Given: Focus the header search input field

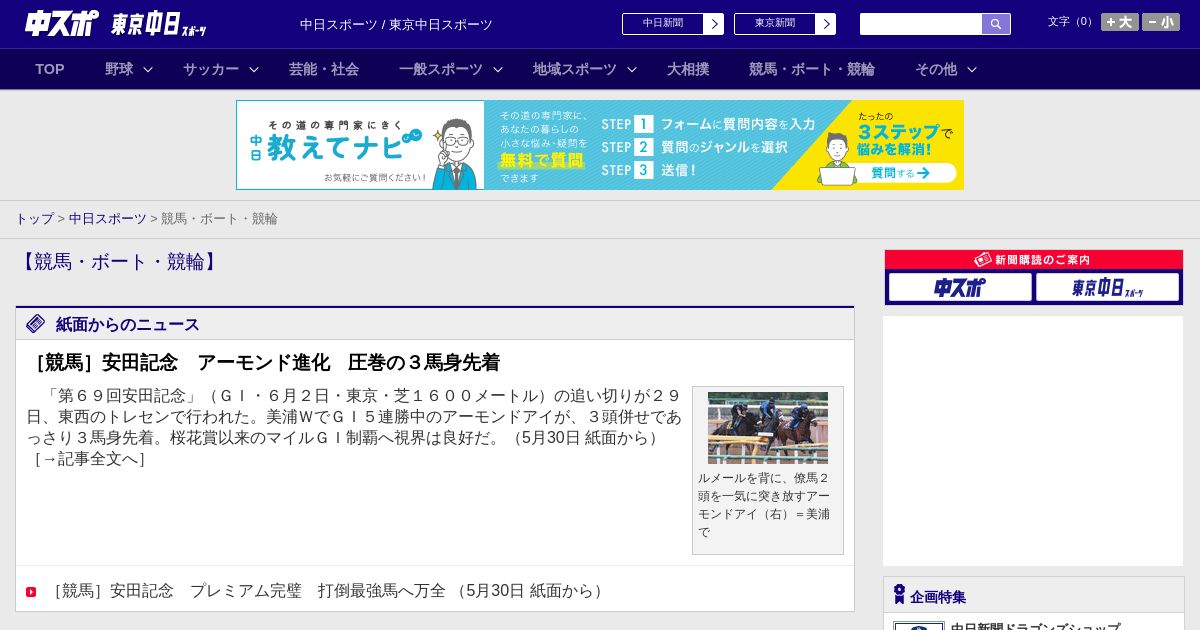Looking at the screenshot, I should point(921,24).
